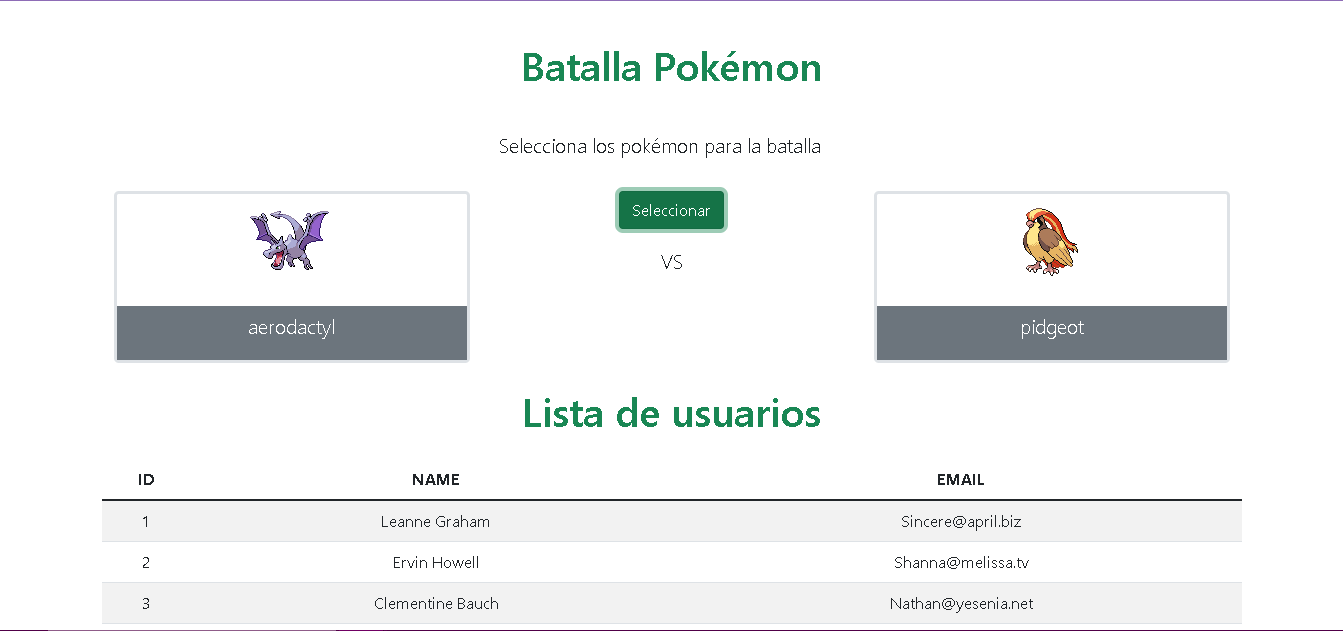The image size is (1343, 631).
Task: Click the Batalla Pokémon heading
Action: tap(672, 67)
